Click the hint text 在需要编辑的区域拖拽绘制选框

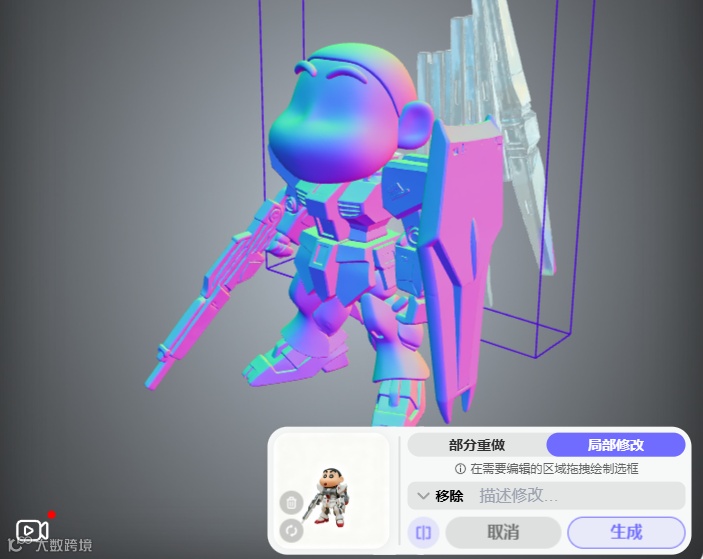(x=554, y=469)
